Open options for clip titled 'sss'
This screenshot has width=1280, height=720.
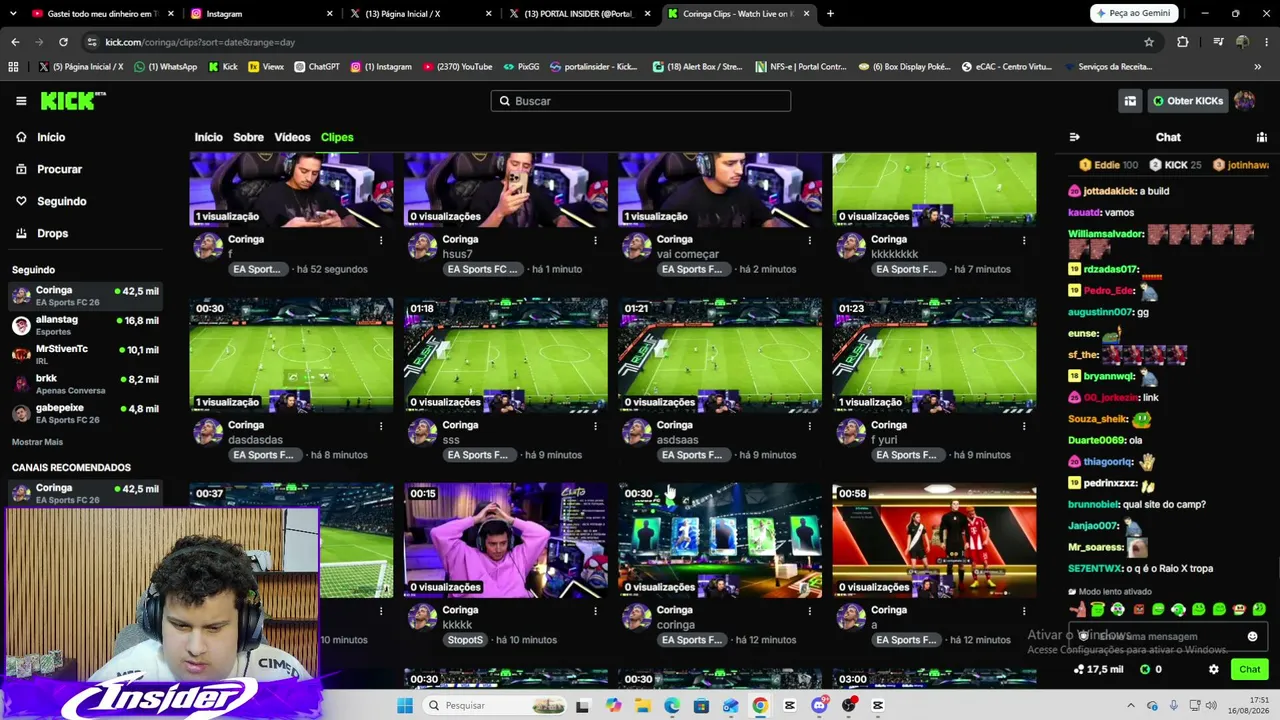click(x=596, y=426)
